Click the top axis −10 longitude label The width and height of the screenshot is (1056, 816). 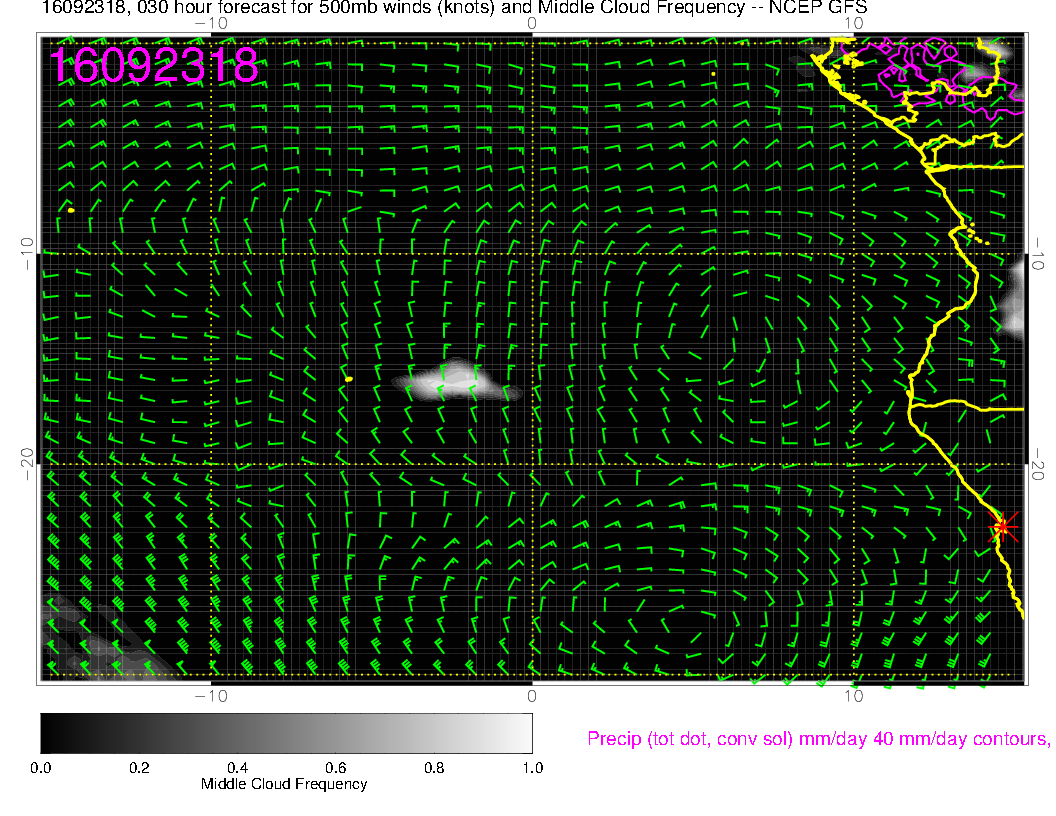point(210,22)
